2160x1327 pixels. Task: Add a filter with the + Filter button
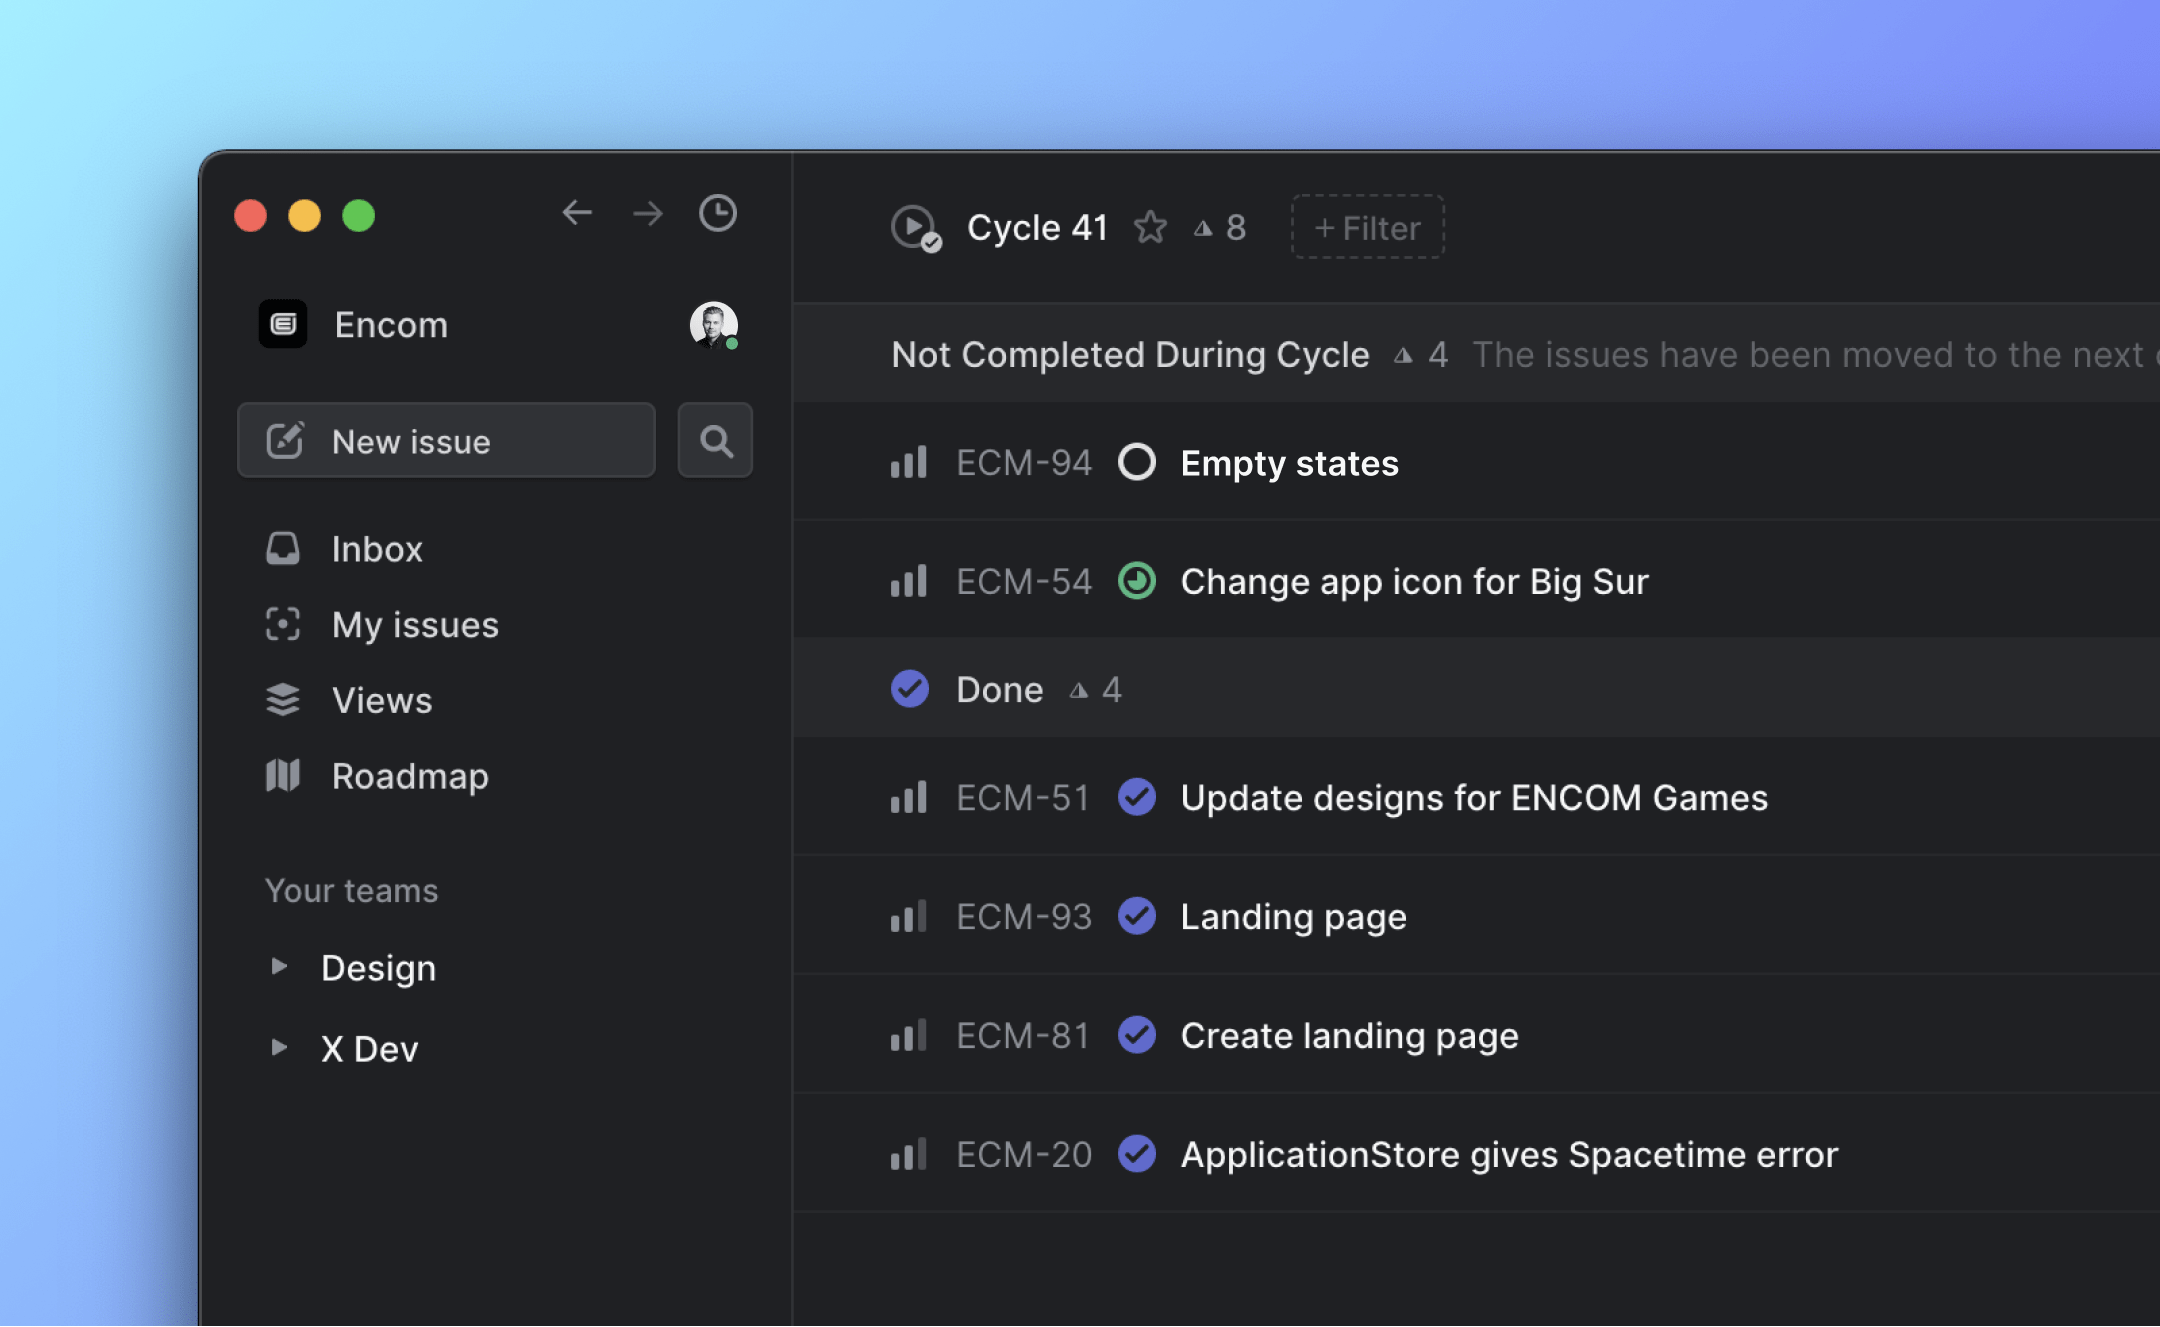point(1367,228)
